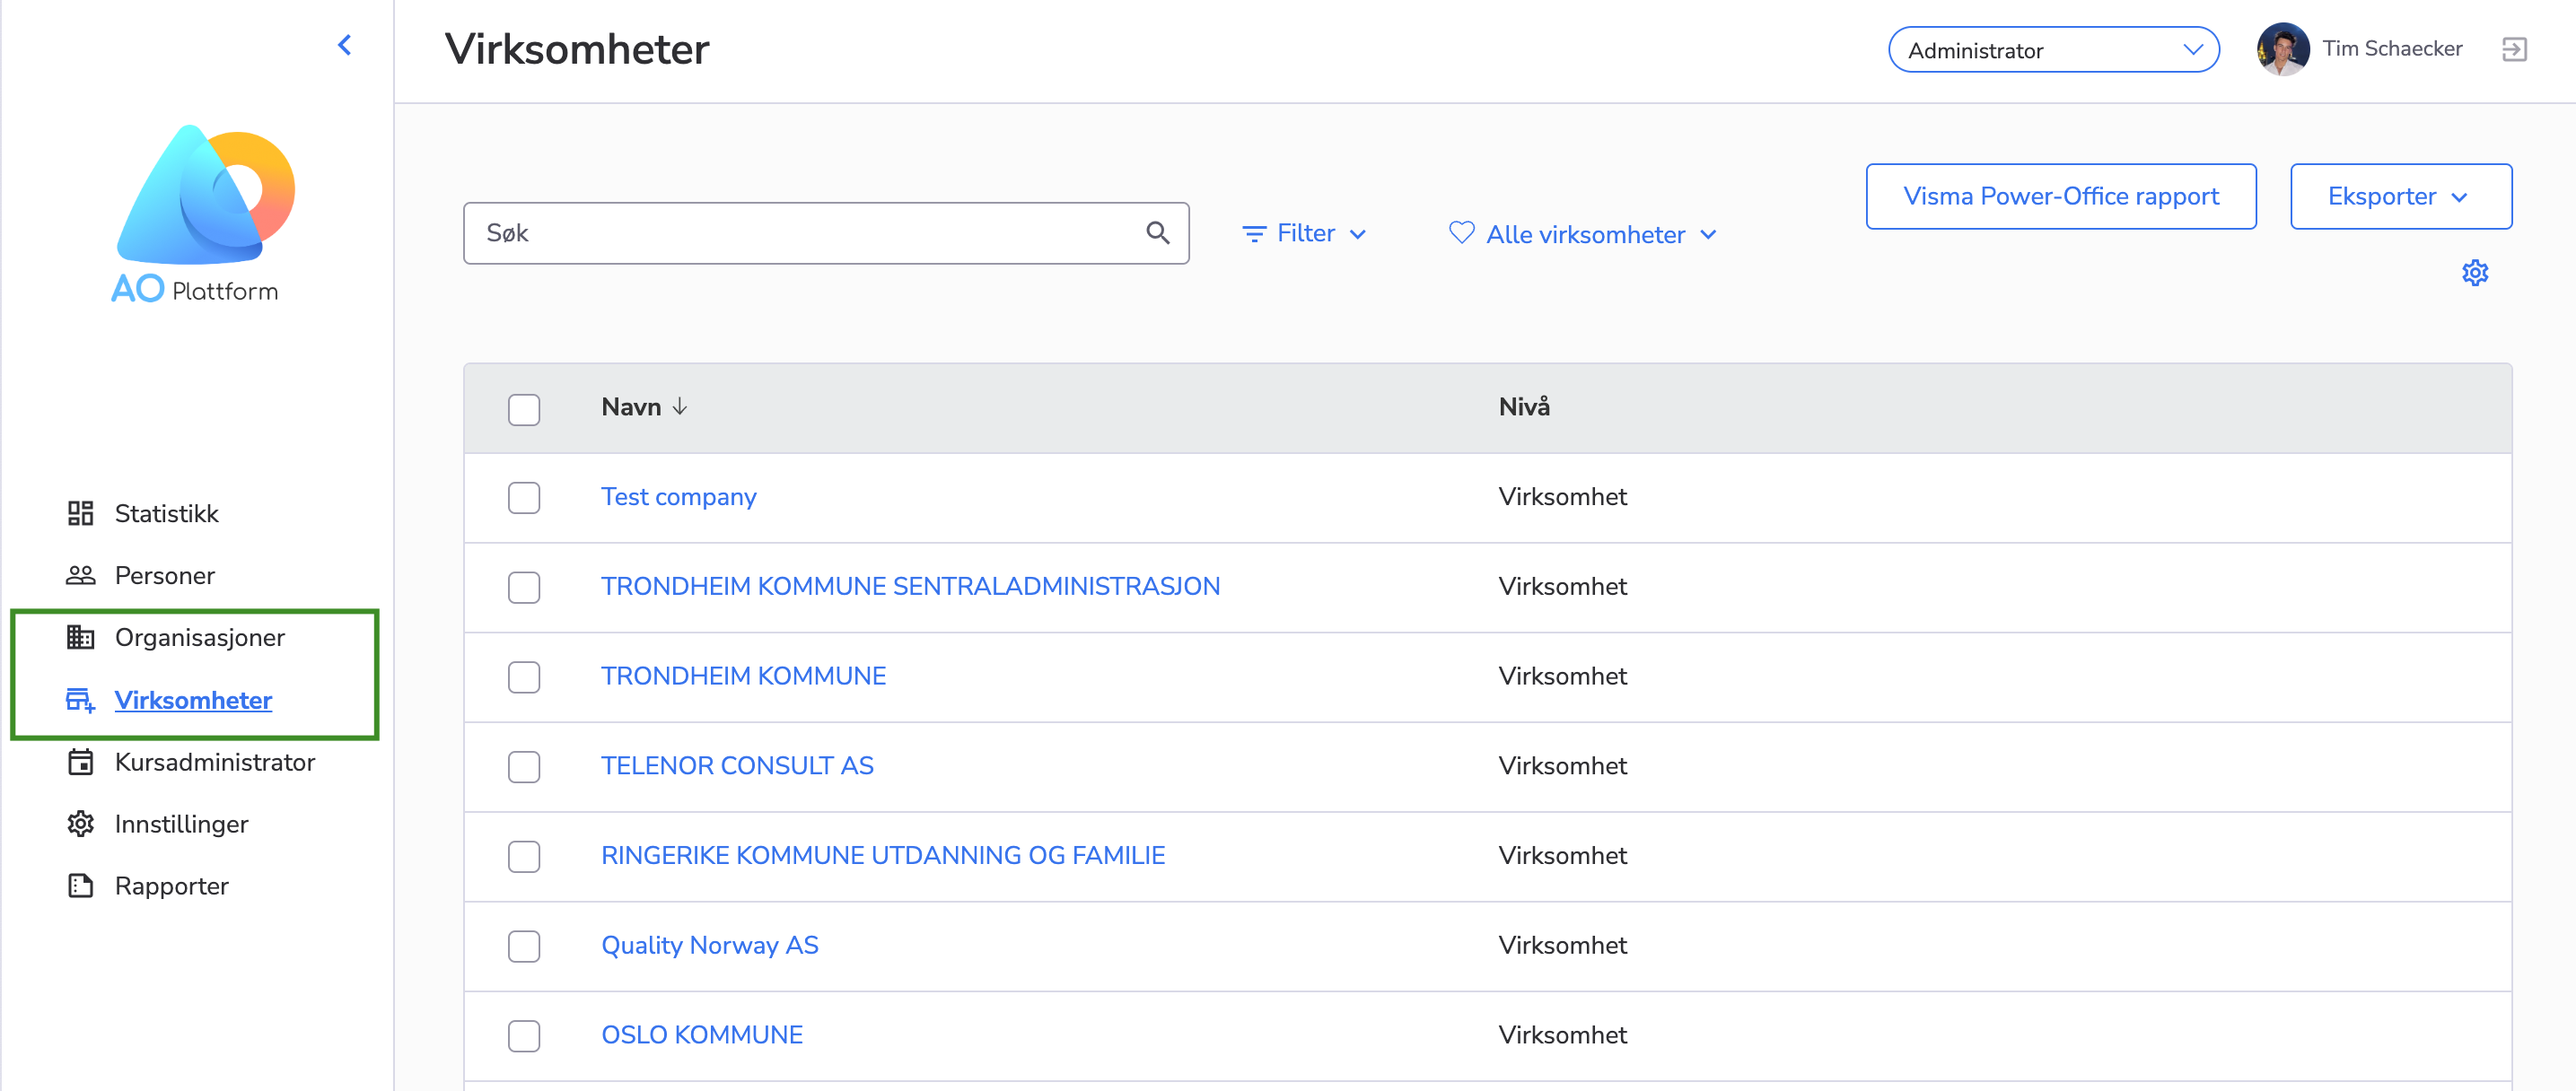Open TRONDHEIM KOMMUNE SENTRALADMINISTRASJON link
Screen dimensions: 2576x1091
point(910,586)
